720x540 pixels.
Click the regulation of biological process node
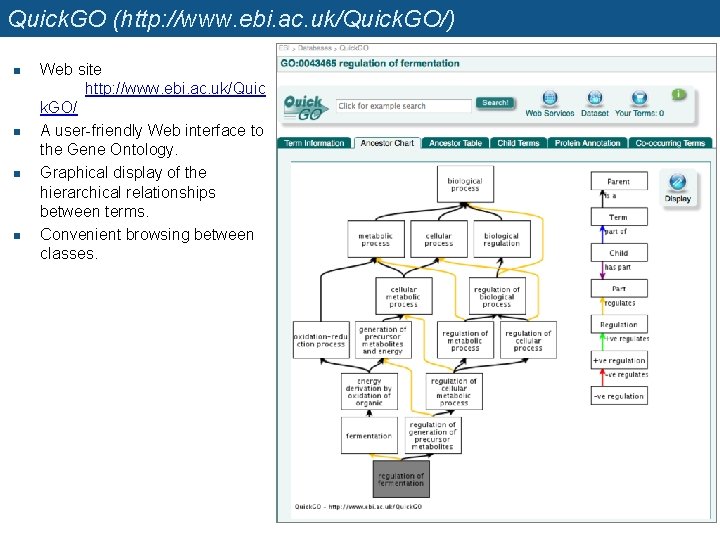[497, 296]
